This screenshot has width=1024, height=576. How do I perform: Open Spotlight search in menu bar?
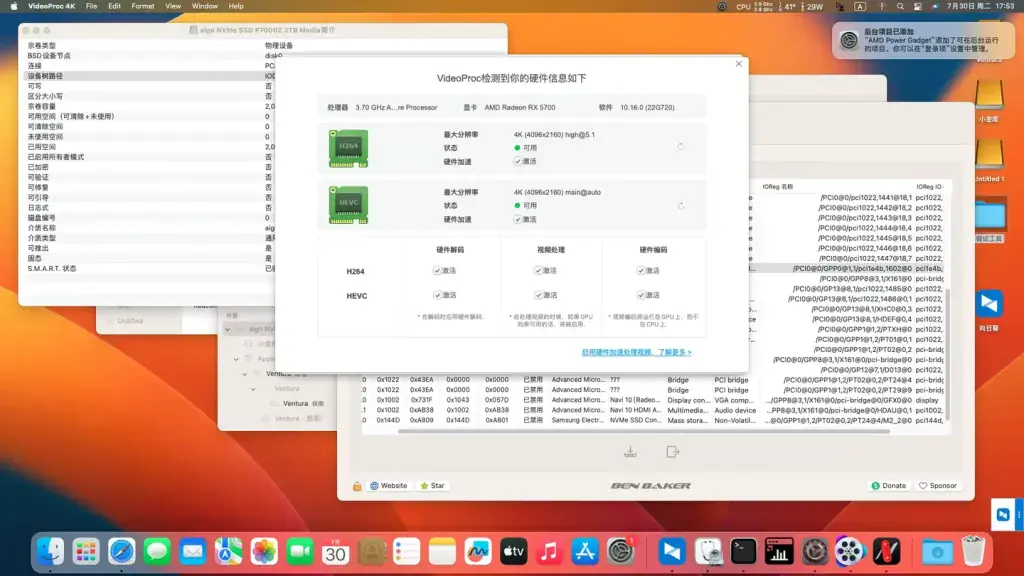coord(901,7)
